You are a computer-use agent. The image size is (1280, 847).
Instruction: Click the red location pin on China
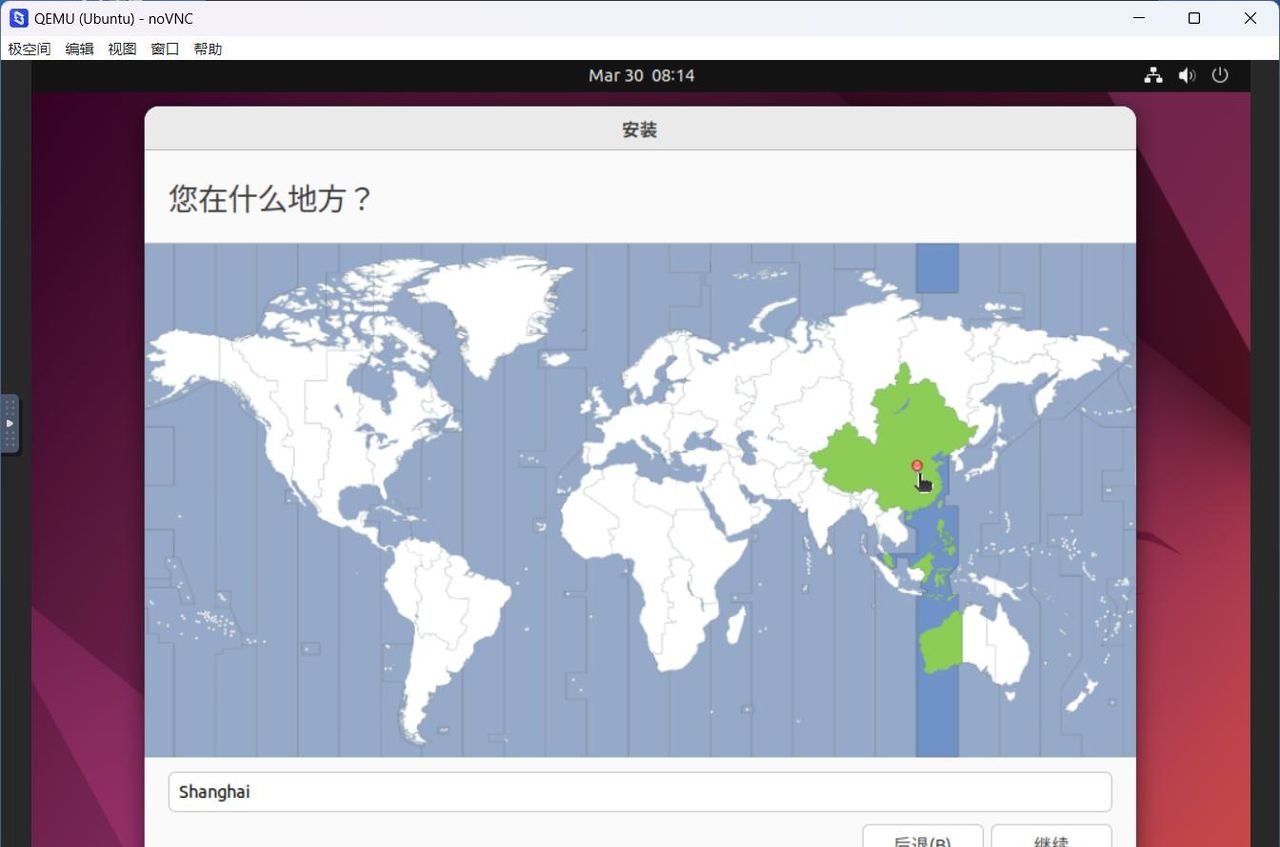pyautogui.click(x=917, y=466)
